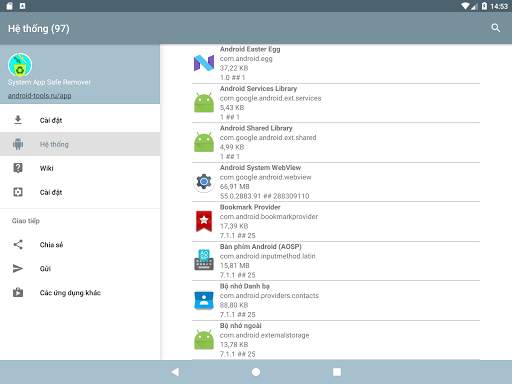The width and height of the screenshot is (512, 384).
Task: Click the store bag icon for Các ứng dụng khác
Action: pos(18,292)
